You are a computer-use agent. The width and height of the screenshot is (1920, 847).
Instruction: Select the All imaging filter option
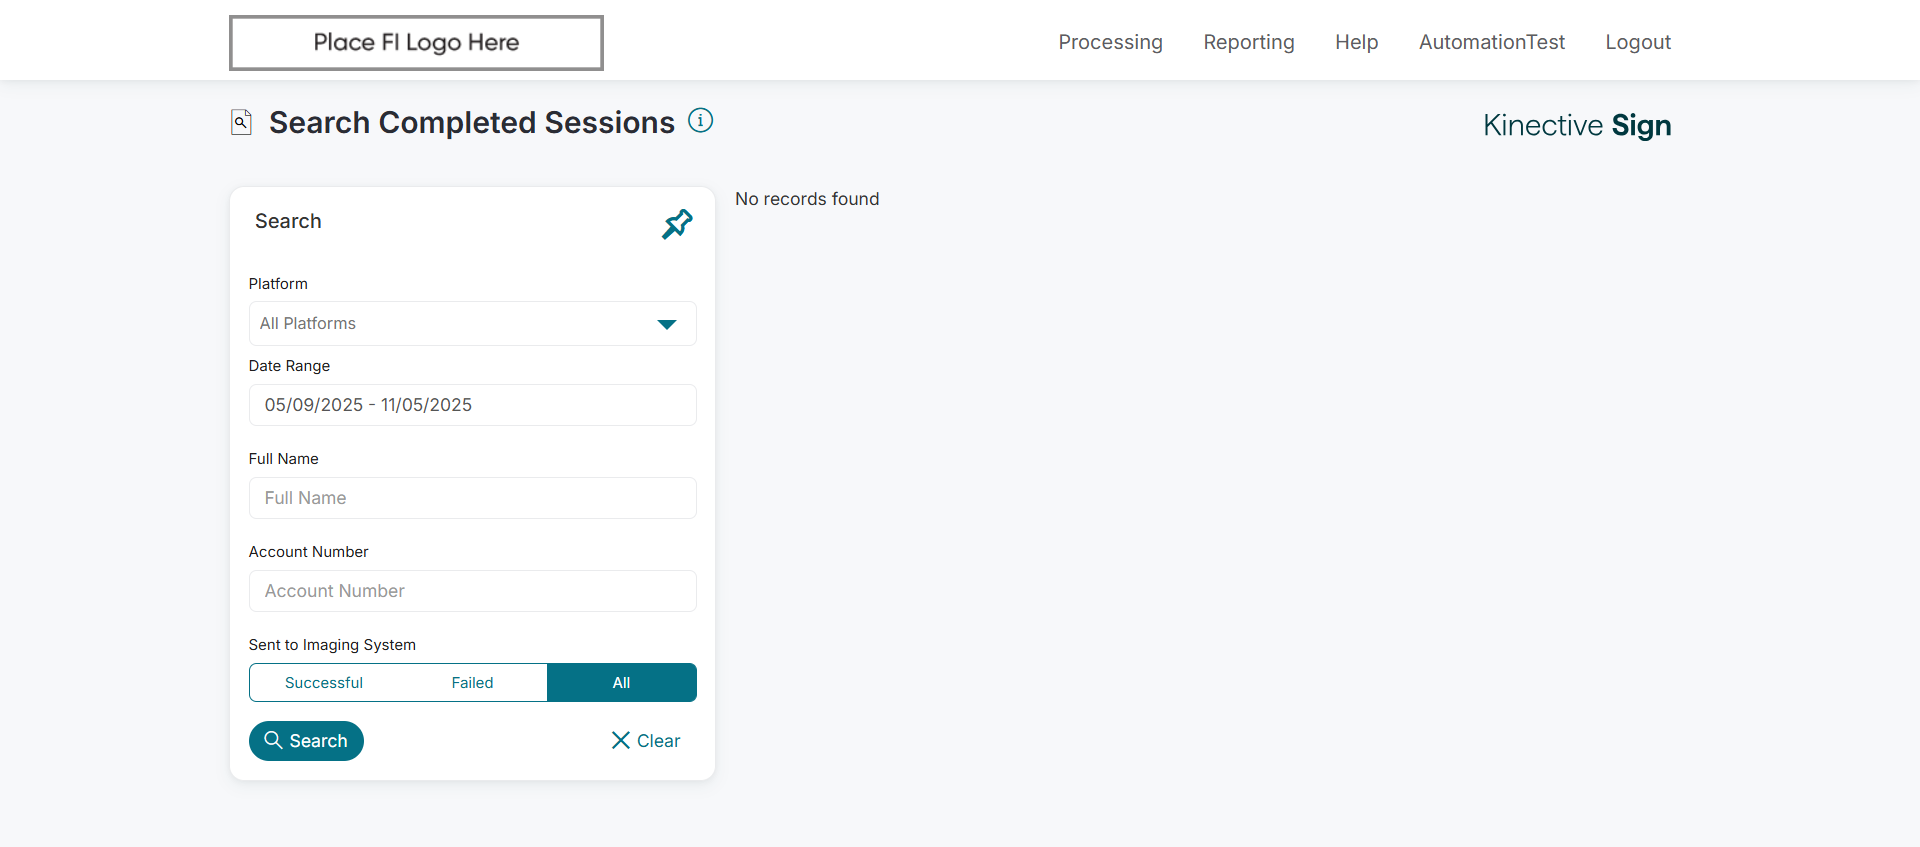click(x=621, y=683)
